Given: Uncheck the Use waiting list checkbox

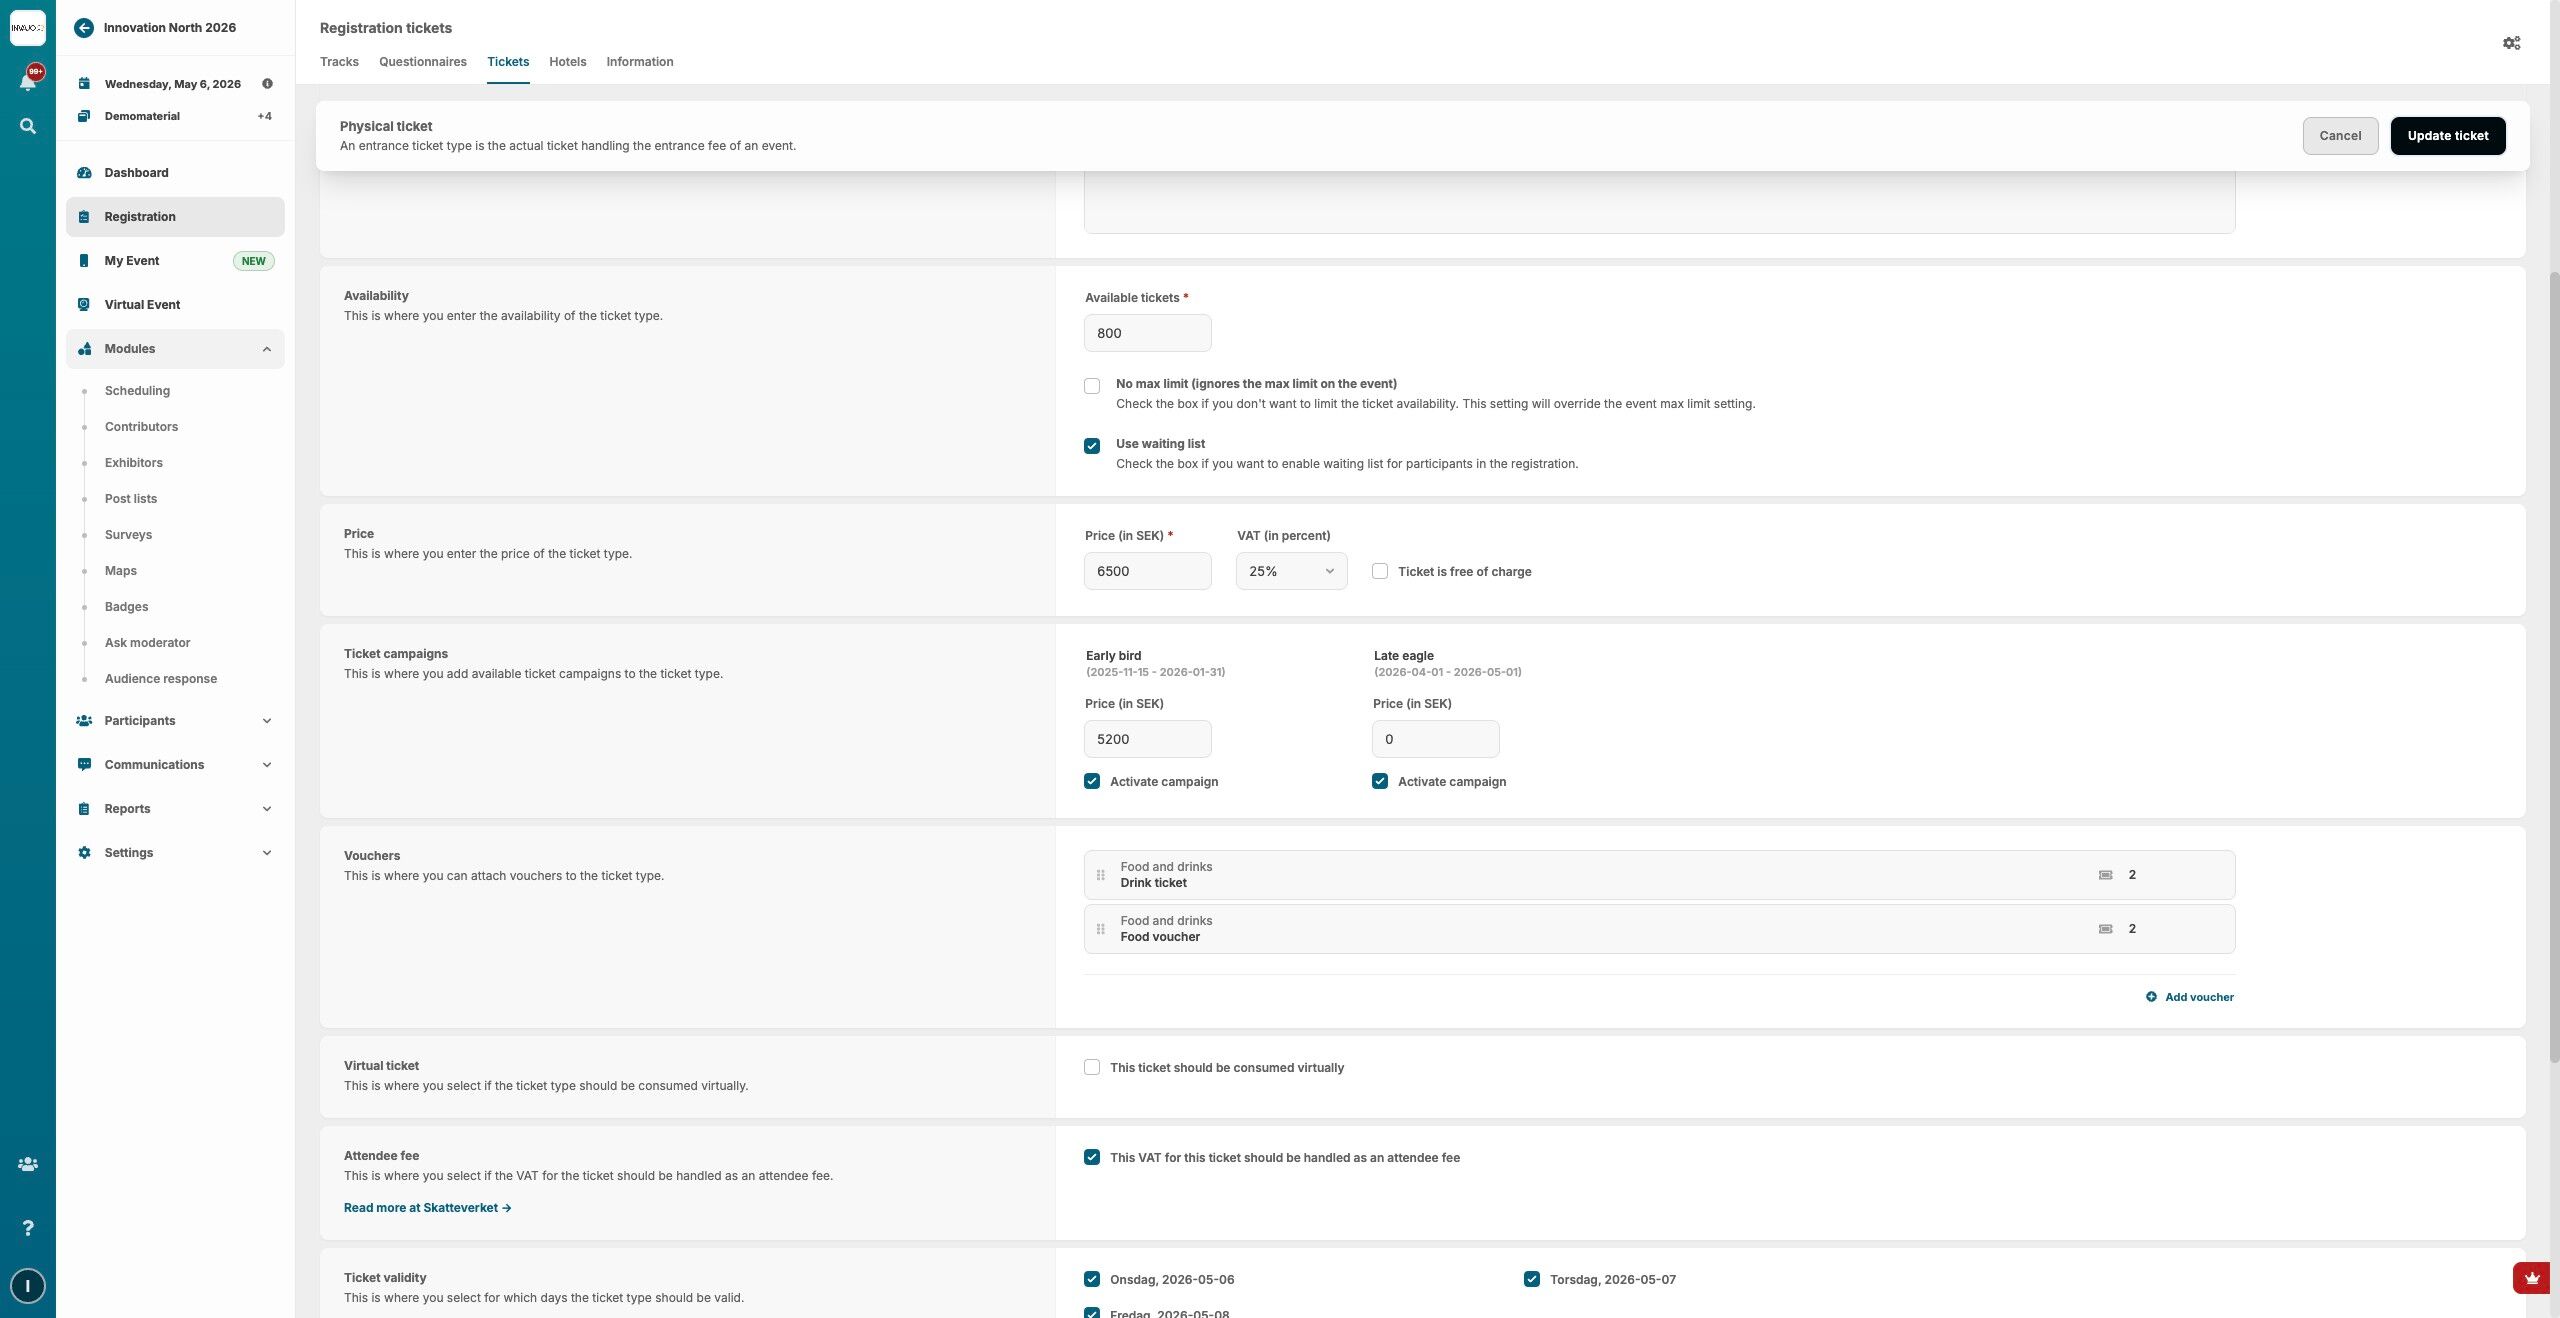Looking at the screenshot, I should (1092, 446).
